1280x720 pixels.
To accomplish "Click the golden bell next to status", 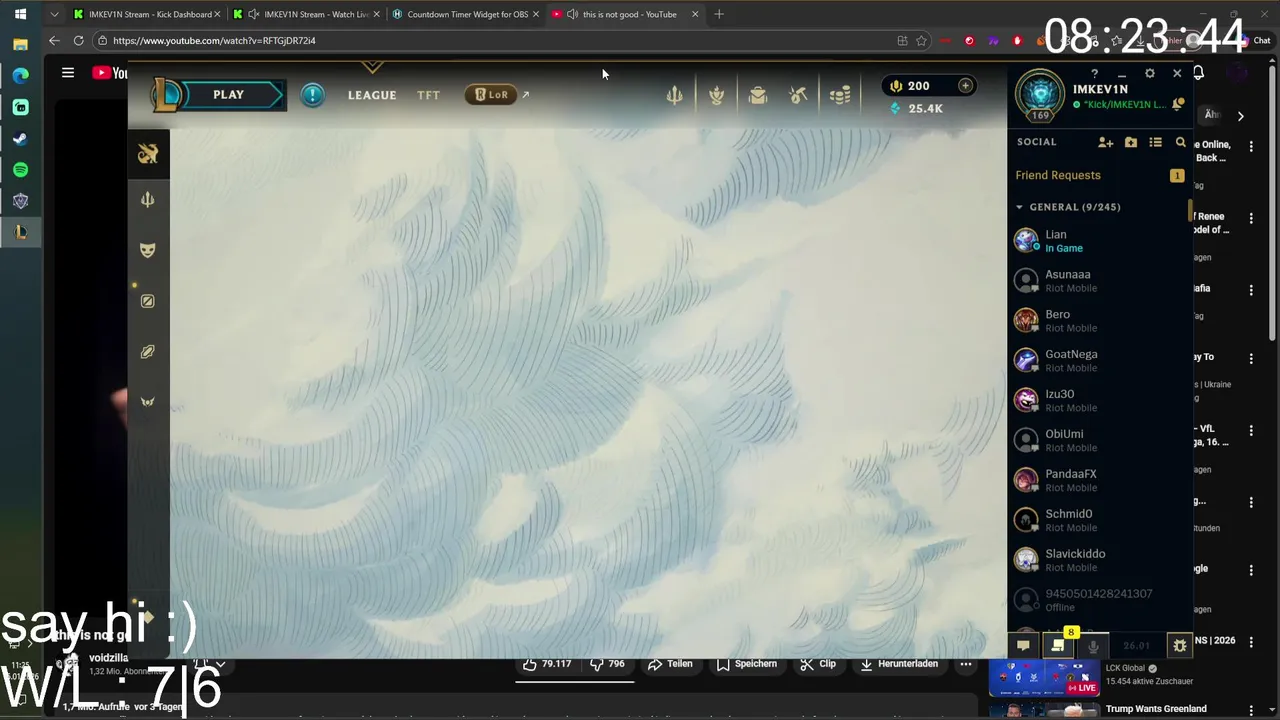I will click(x=1178, y=104).
